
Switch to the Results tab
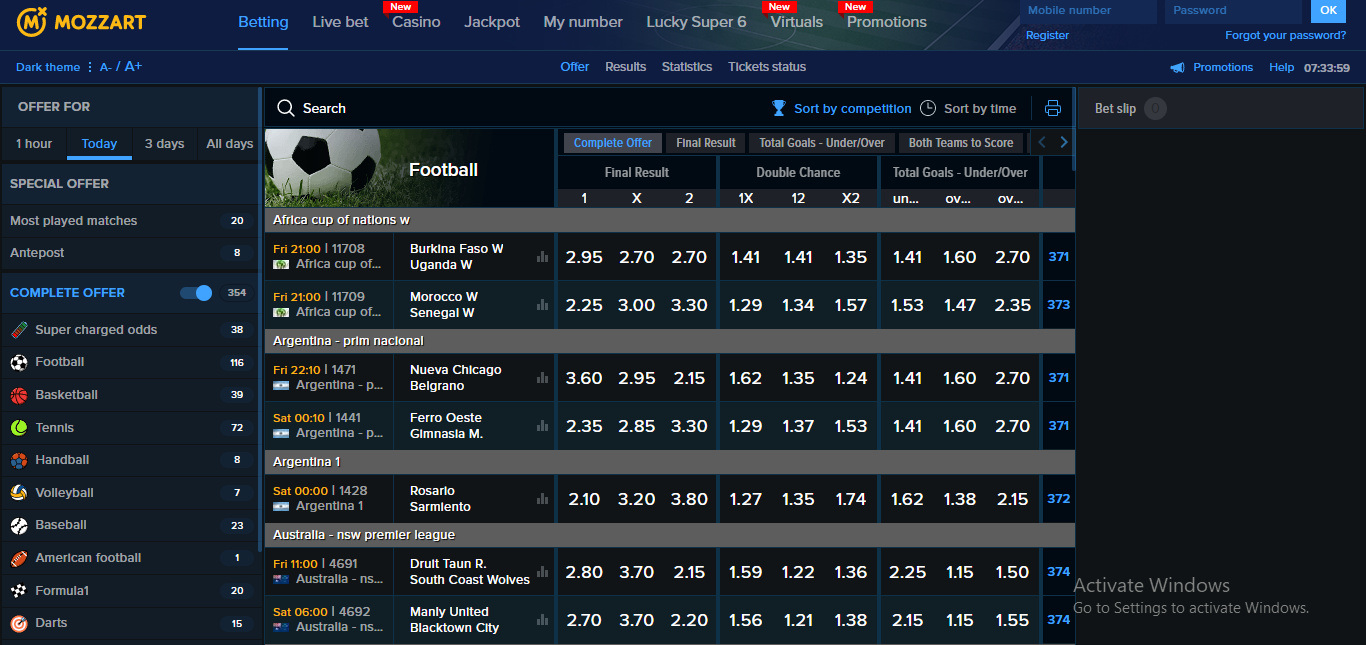pos(625,67)
